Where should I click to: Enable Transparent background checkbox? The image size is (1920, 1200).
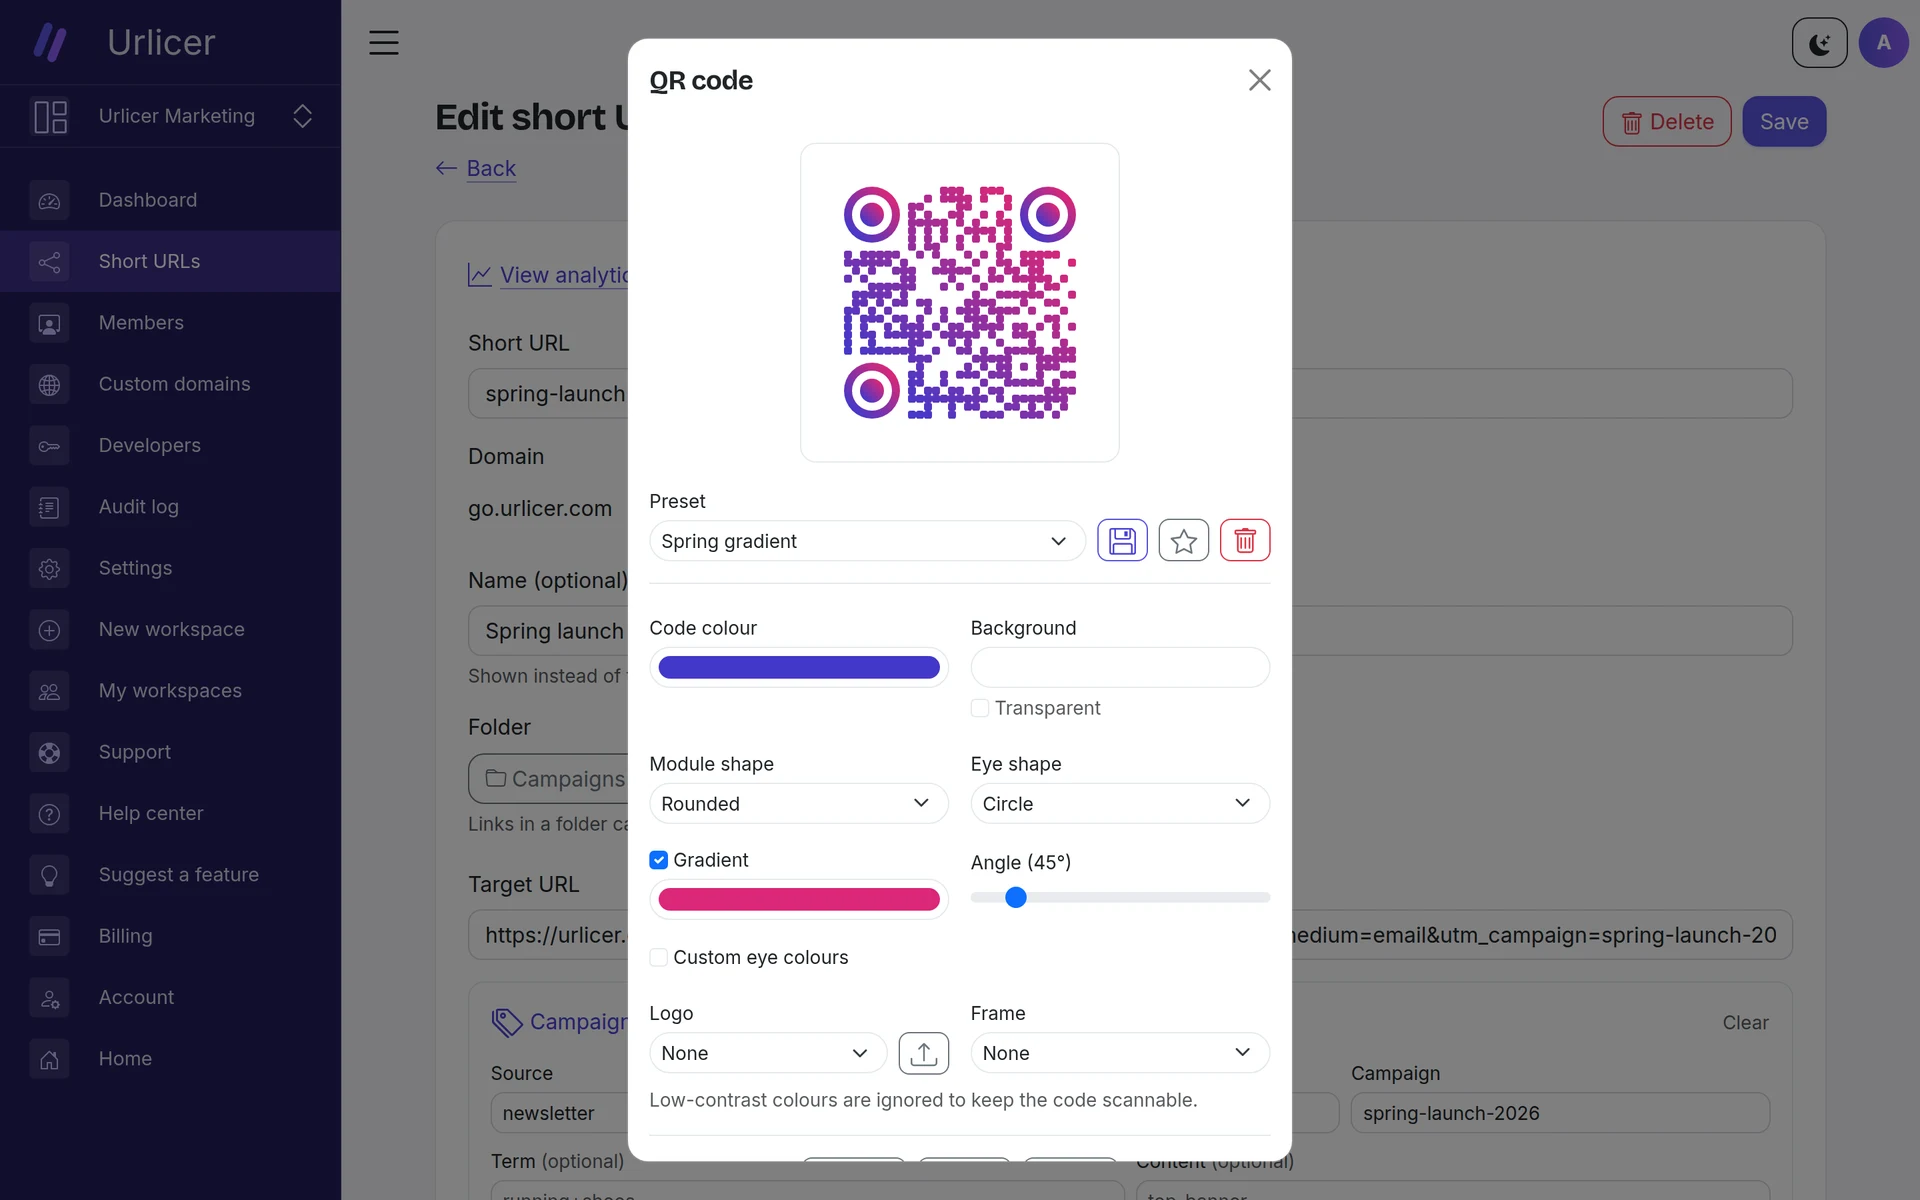pyautogui.click(x=980, y=708)
